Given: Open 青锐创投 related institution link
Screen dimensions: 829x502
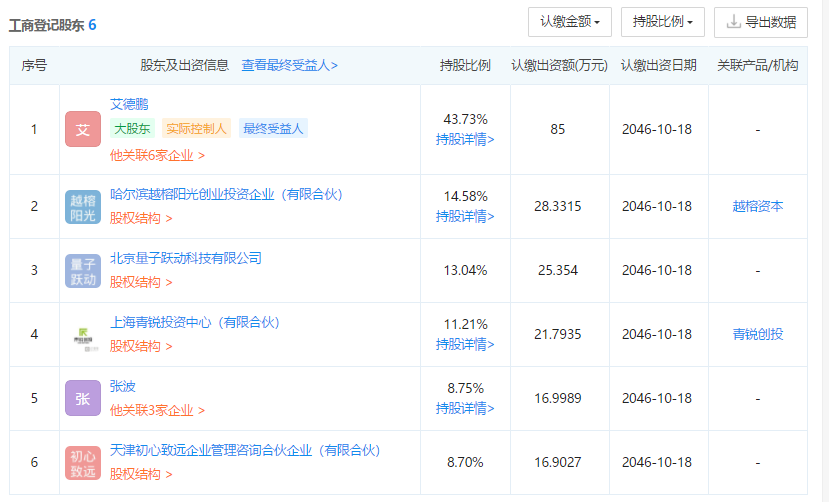Looking at the screenshot, I should click(757, 334).
